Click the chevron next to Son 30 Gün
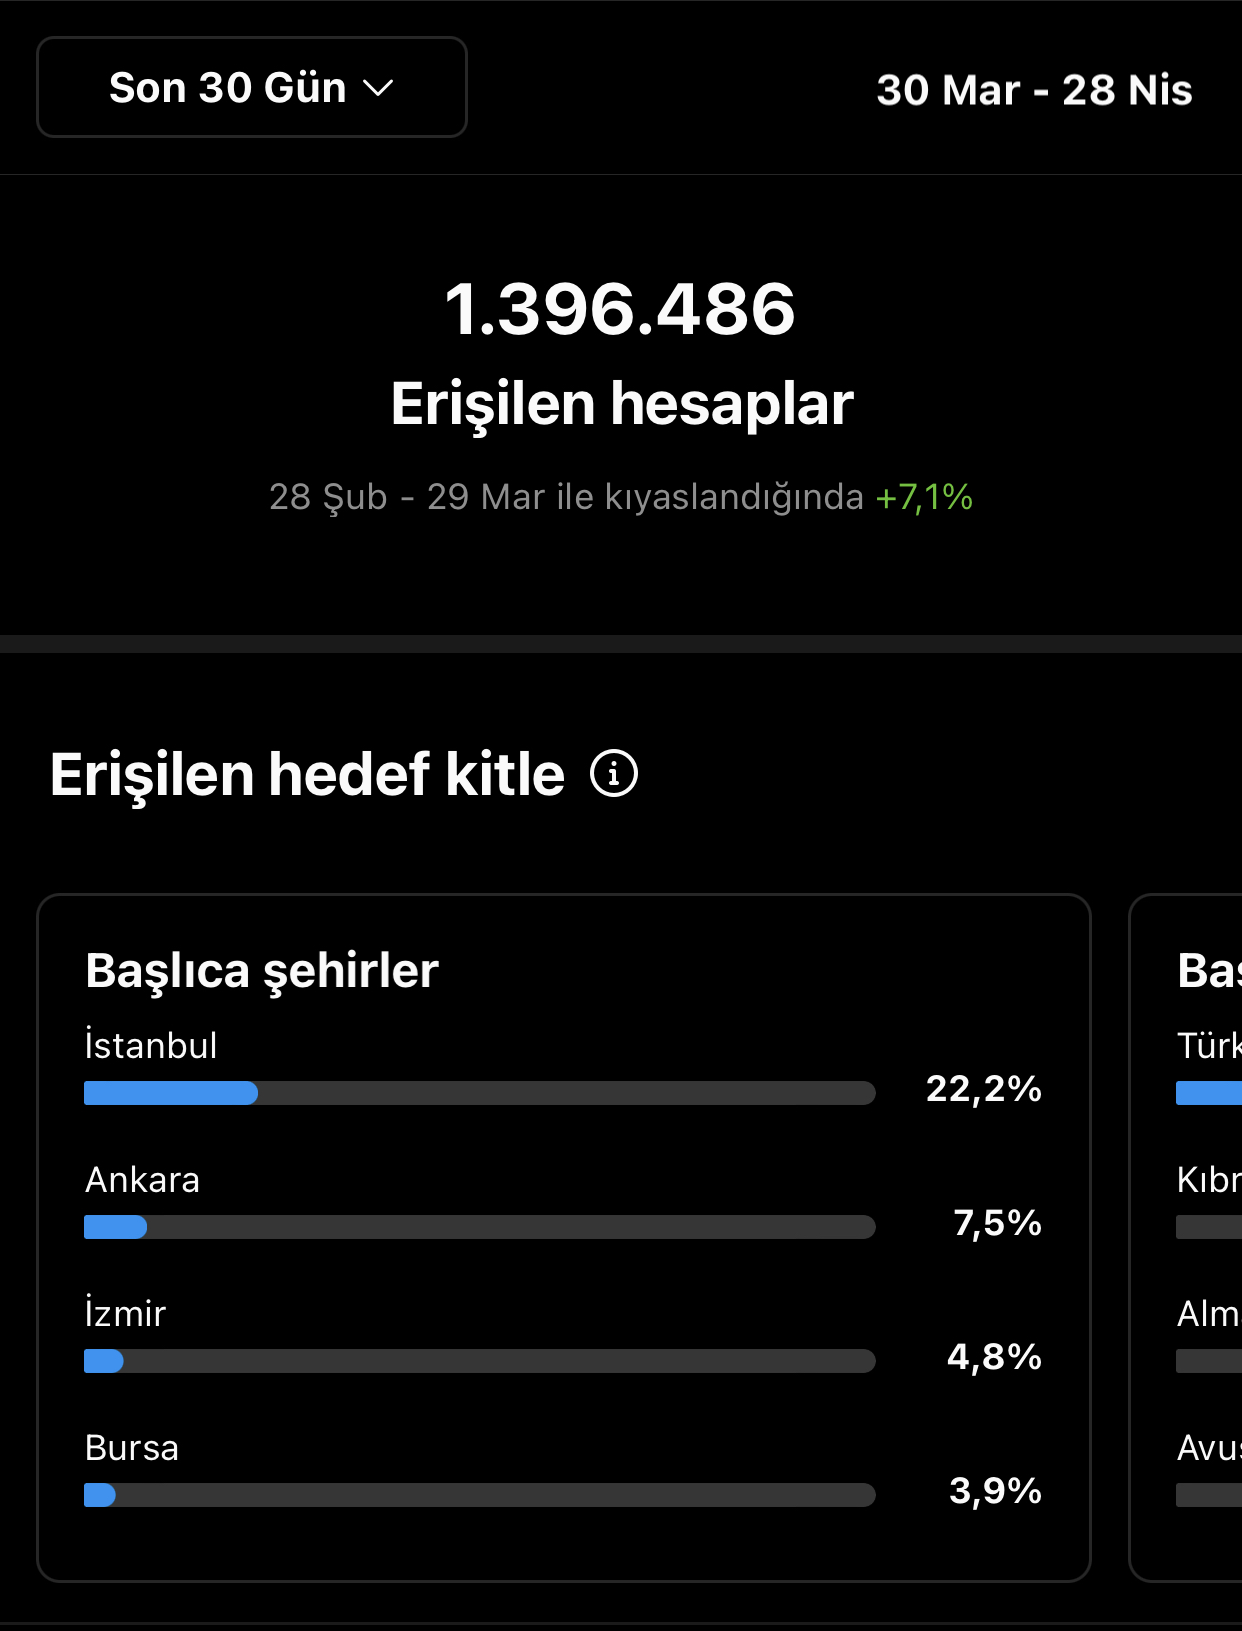 379,89
